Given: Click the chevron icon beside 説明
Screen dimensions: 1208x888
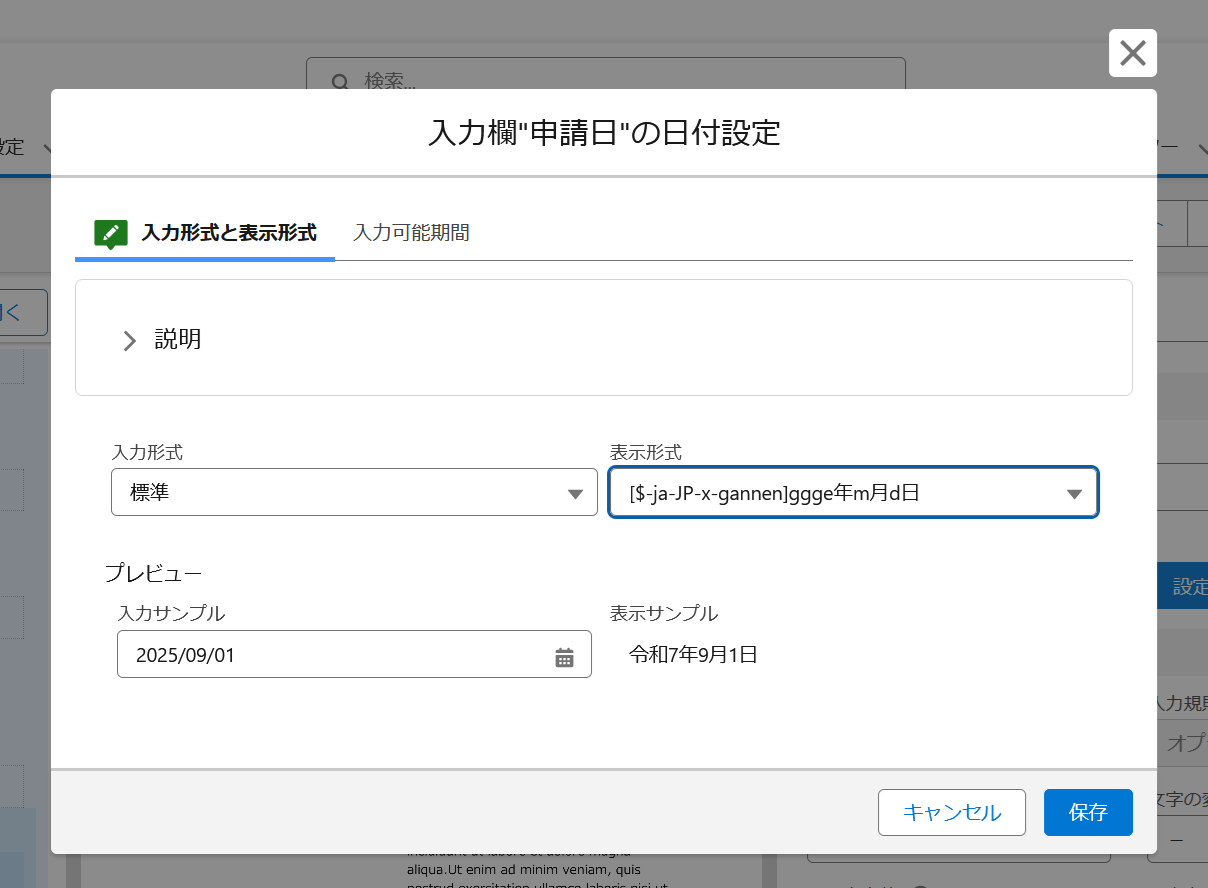Looking at the screenshot, I should pos(129,341).
